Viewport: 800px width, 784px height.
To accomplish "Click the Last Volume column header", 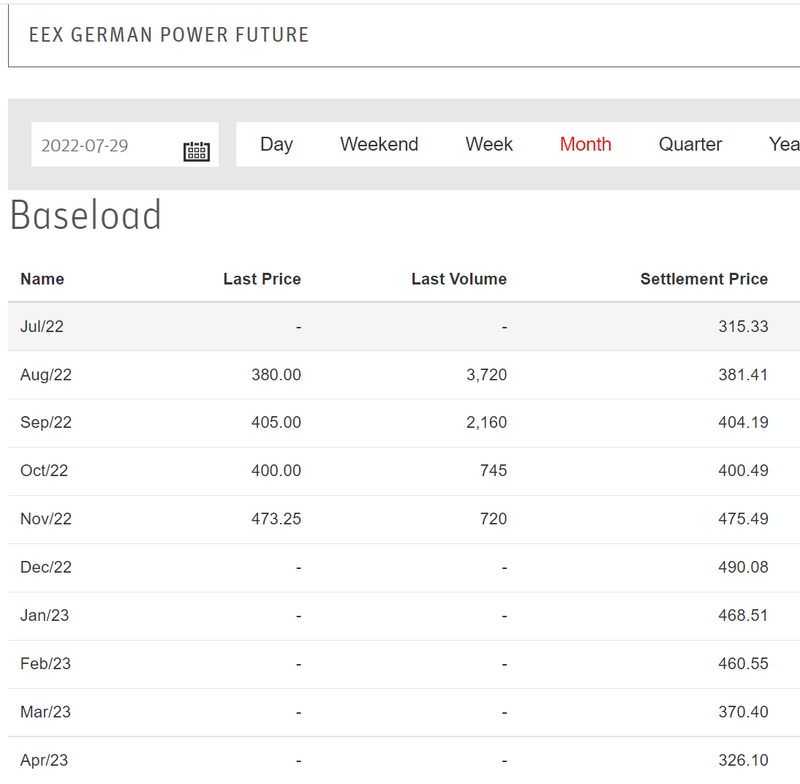I will (459, 279).
